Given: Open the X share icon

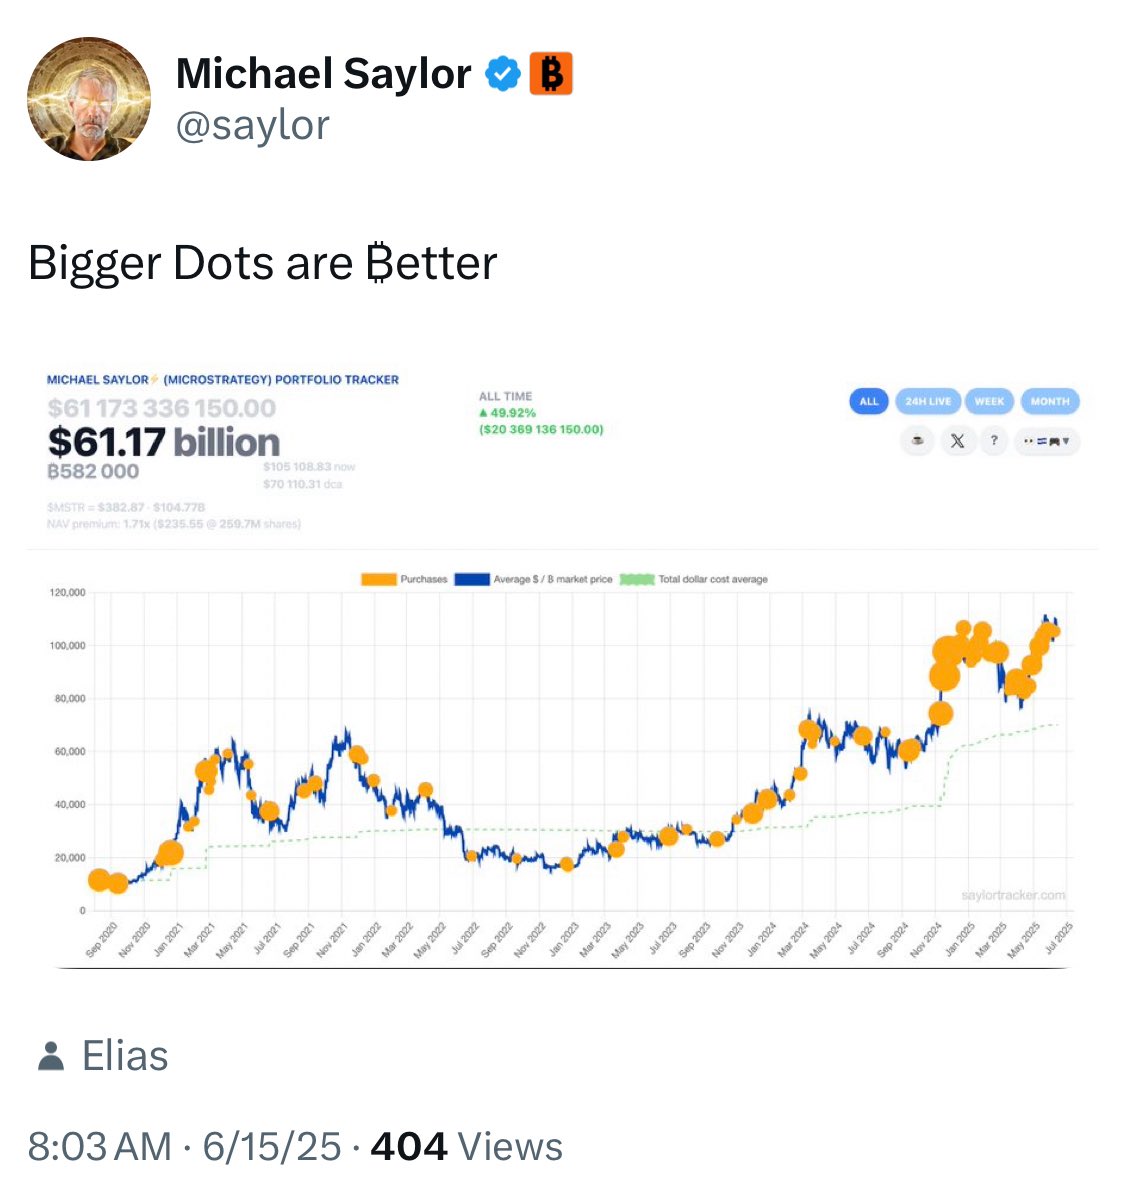Looking at the screenshot, I should click(957, 441).
